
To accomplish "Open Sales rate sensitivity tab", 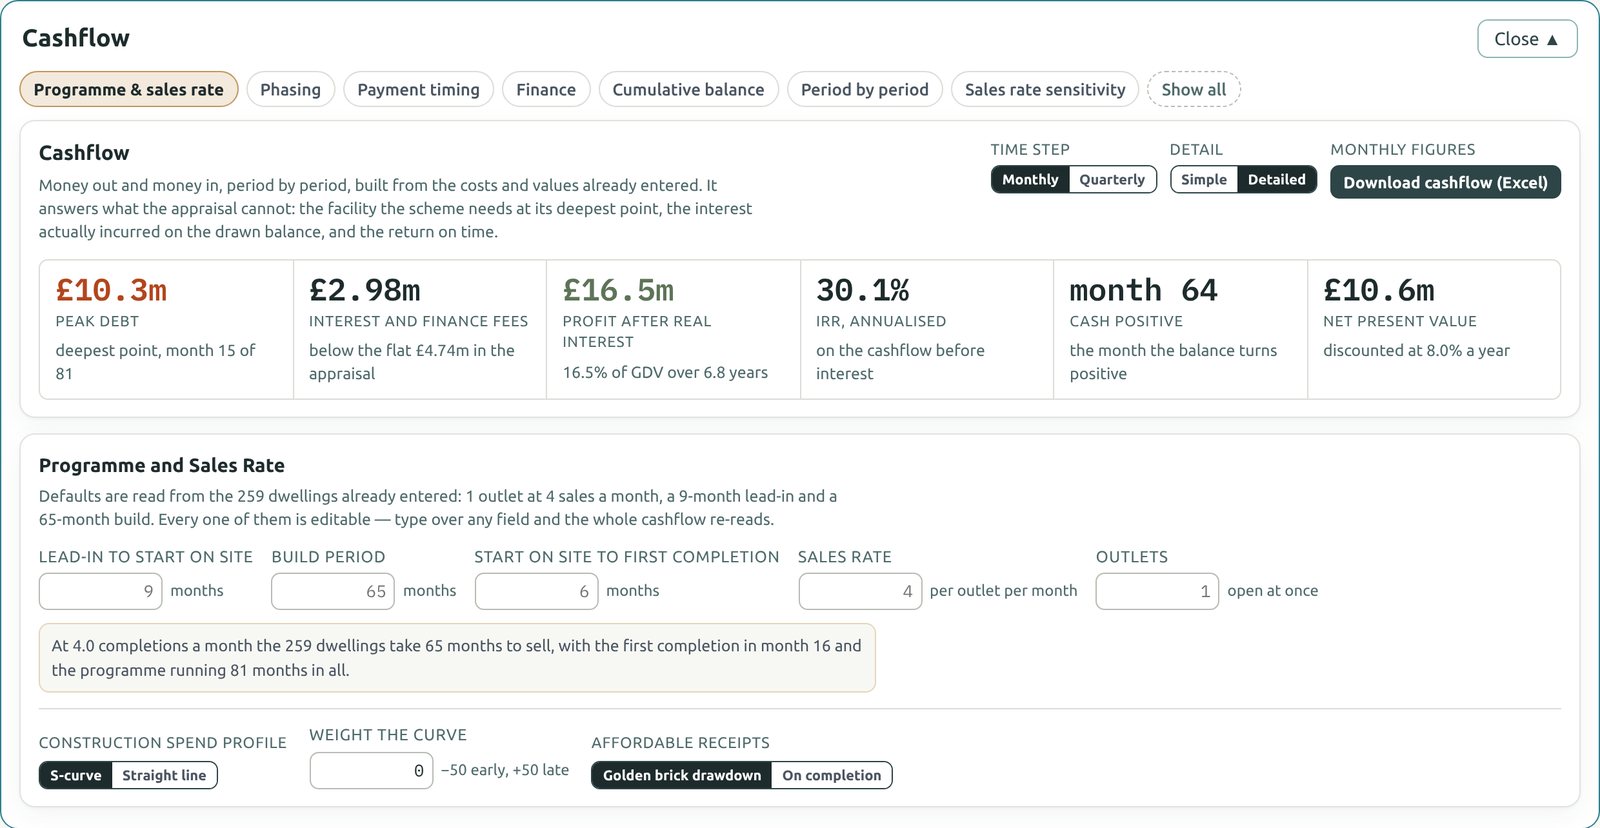I will pos(1045,89).
